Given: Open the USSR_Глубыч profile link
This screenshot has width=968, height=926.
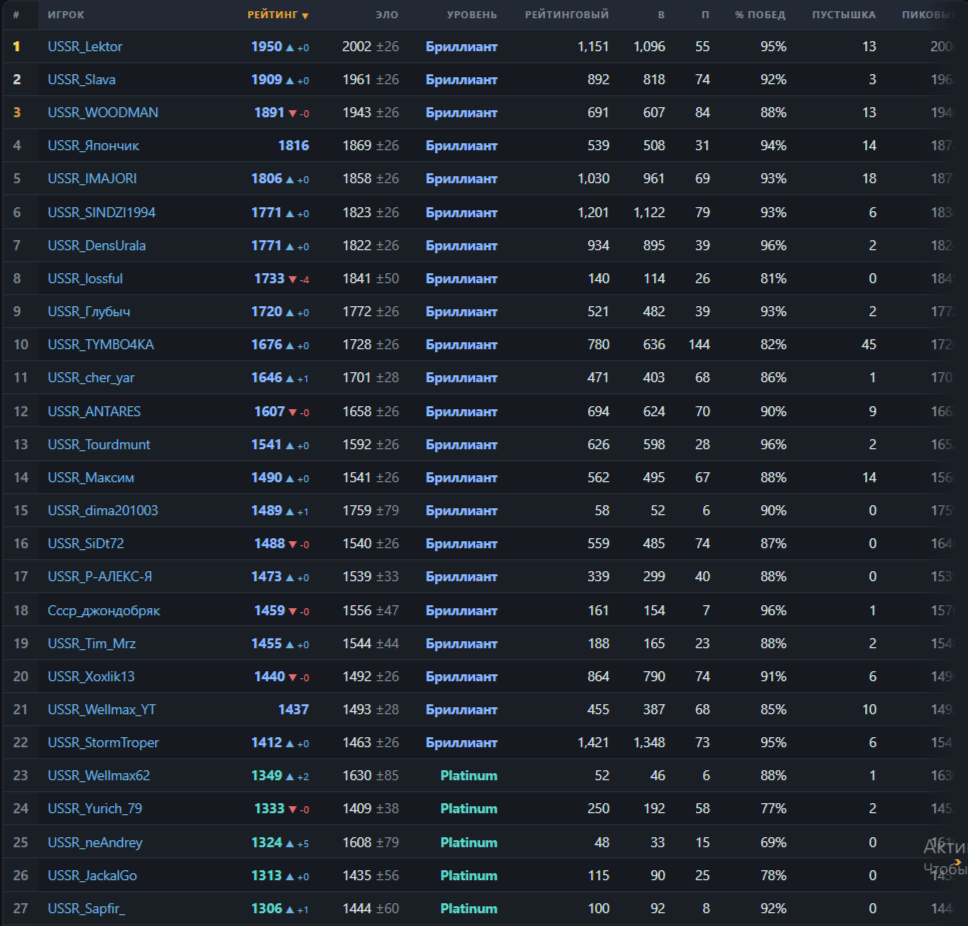Looking at the screenshot, I should (89, 312).
